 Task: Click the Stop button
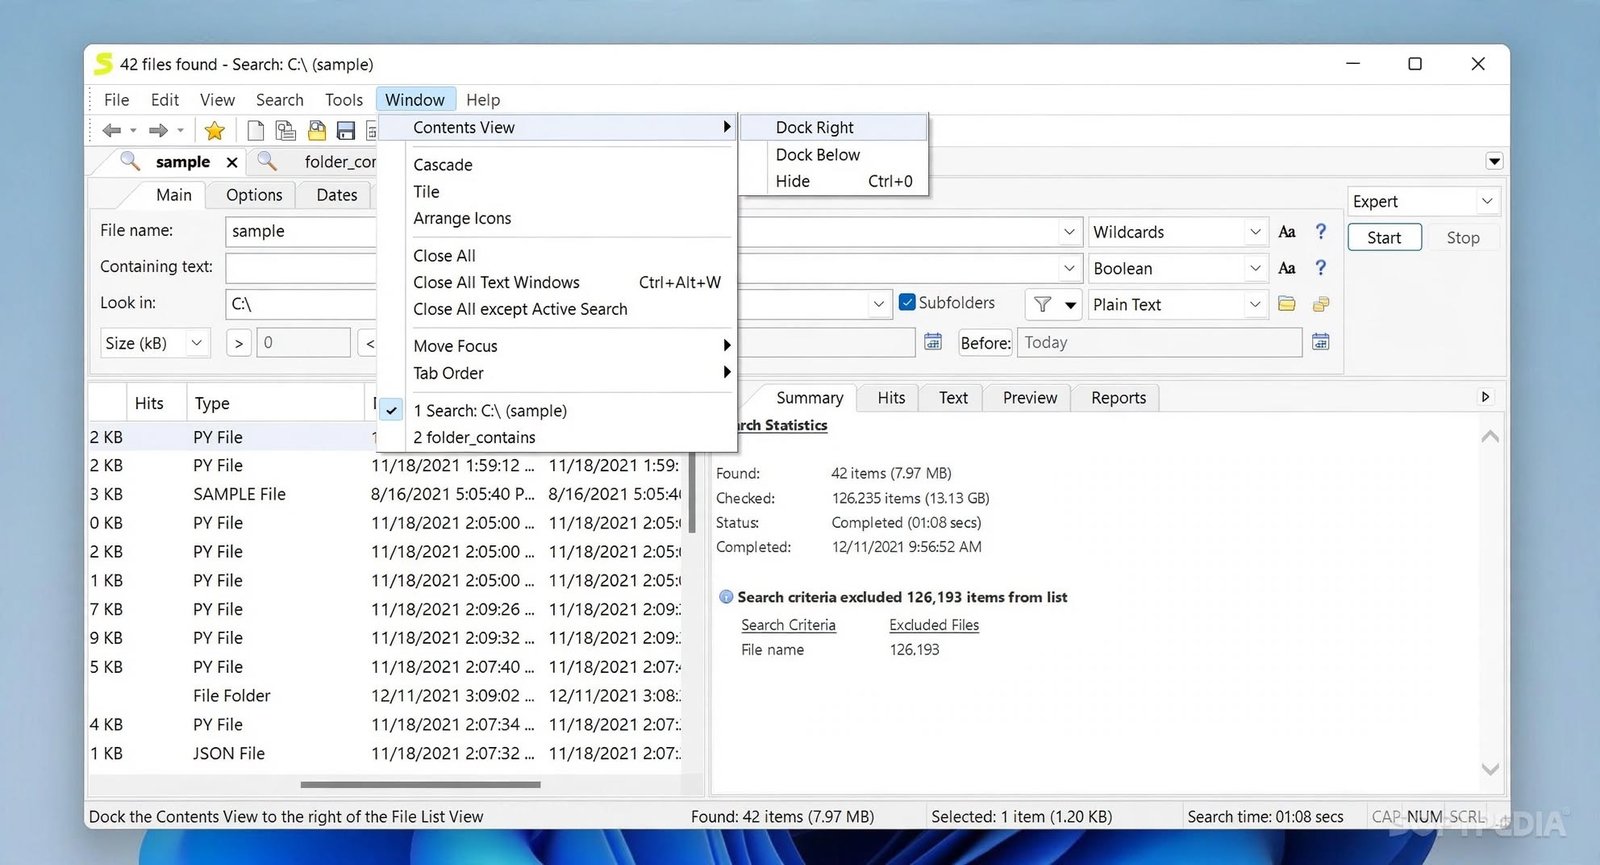1463,238
